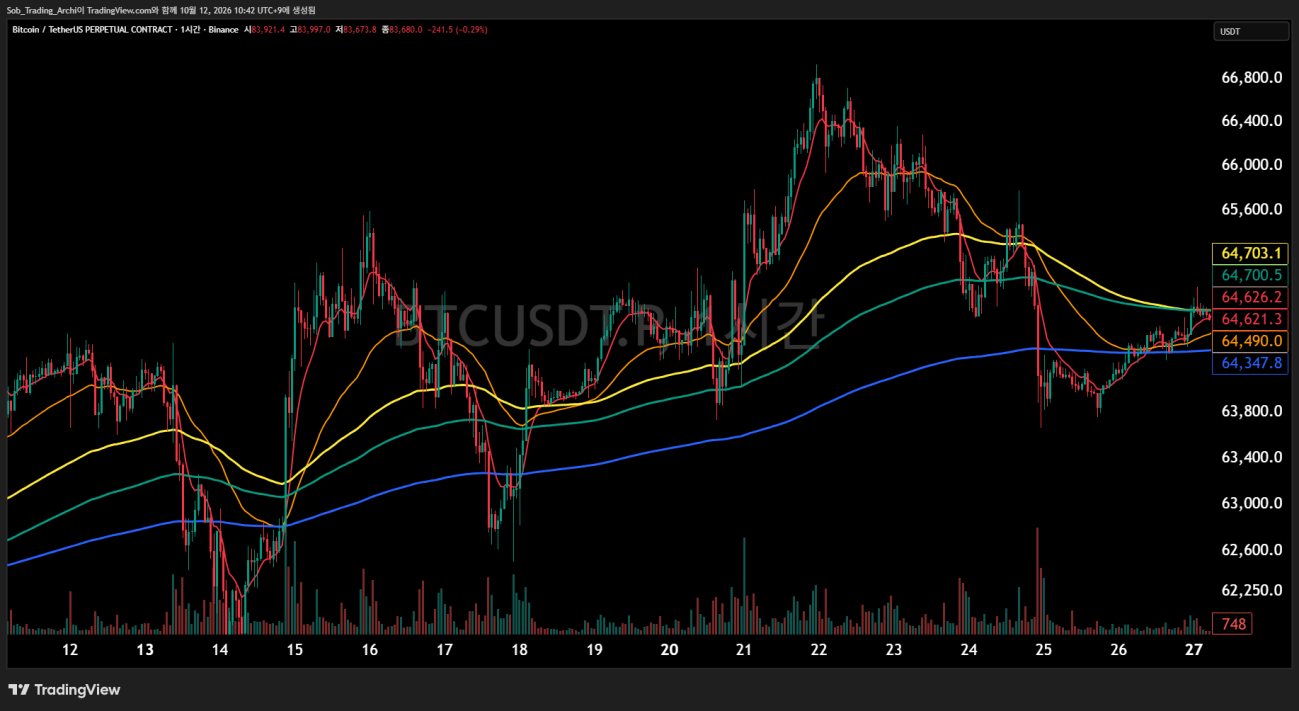Click date 18 on the time axis

pyautogui.click(x=519, y=650)
